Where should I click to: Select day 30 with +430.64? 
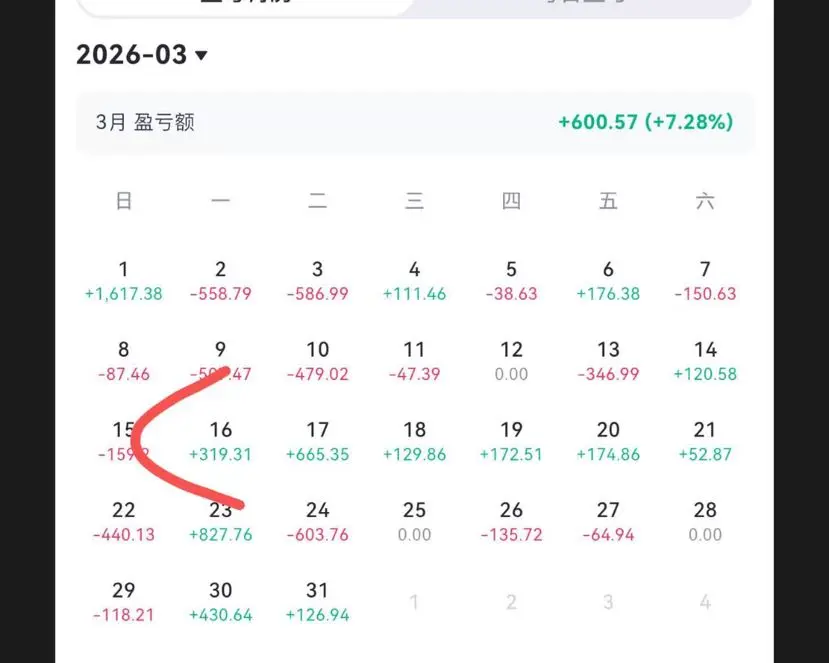[x=220, y=602]
